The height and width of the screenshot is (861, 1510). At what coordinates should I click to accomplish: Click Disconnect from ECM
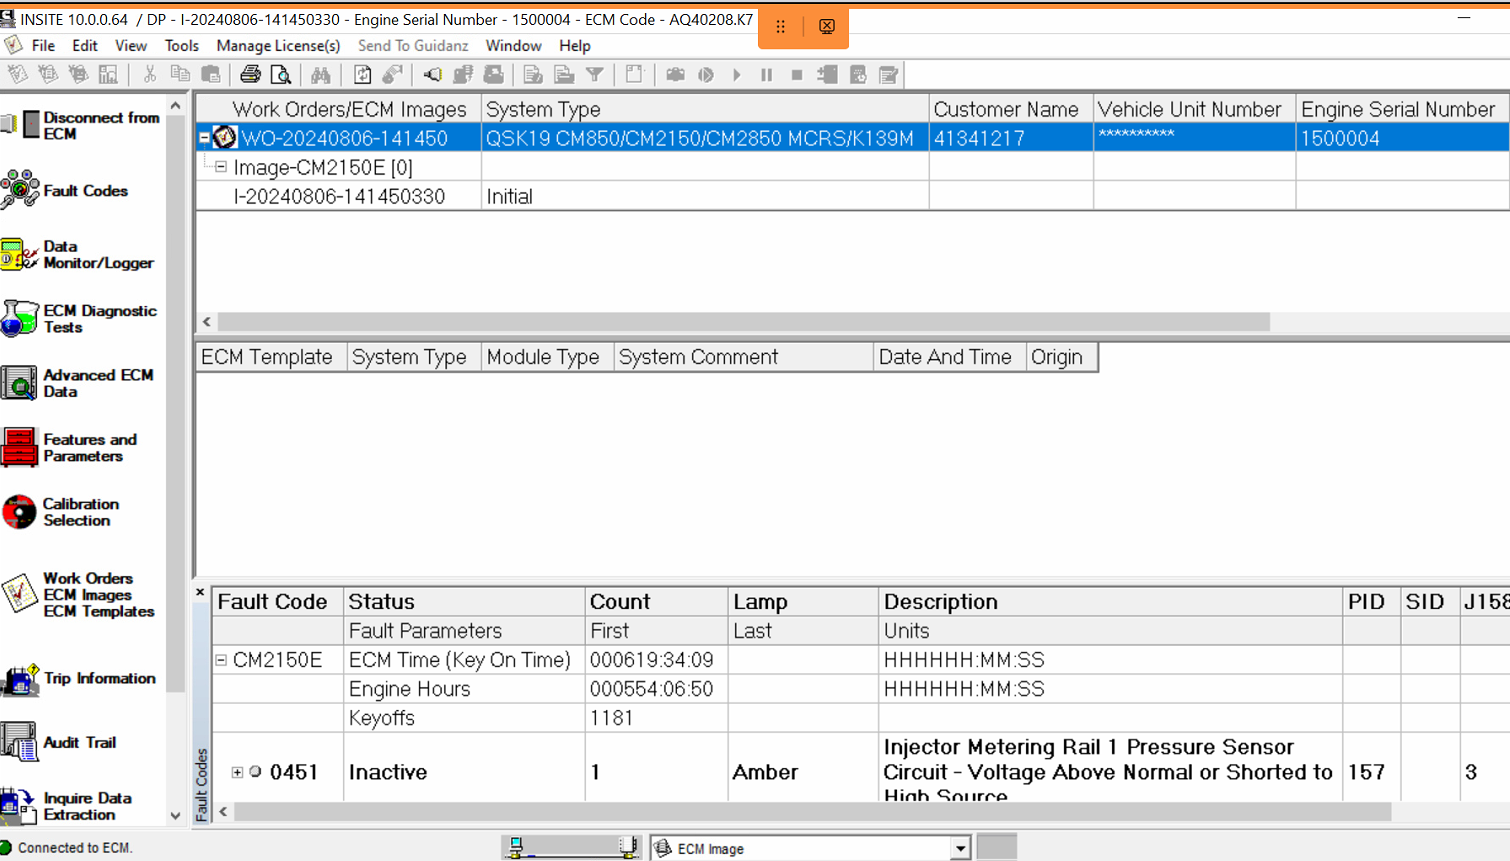[80, 125]
